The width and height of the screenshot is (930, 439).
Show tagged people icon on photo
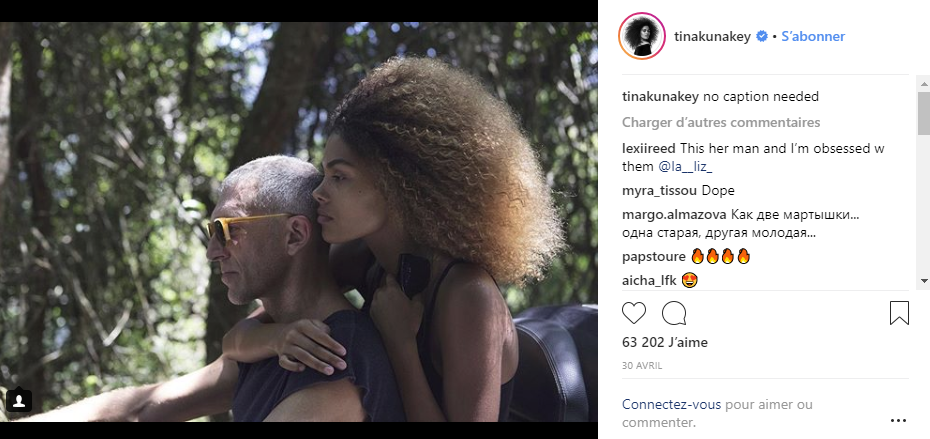coord(19,401)
